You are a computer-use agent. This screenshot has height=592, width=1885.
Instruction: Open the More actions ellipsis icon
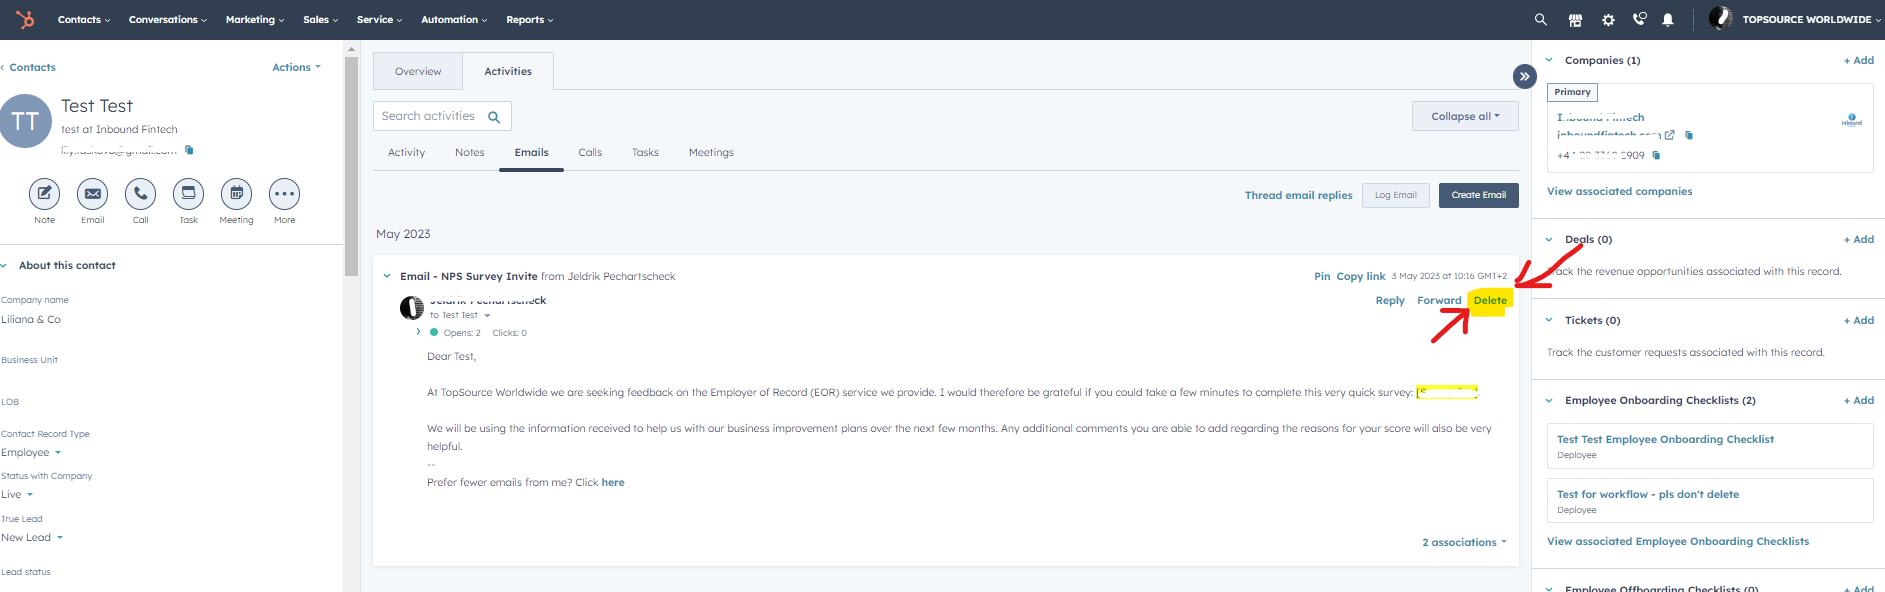284,194
